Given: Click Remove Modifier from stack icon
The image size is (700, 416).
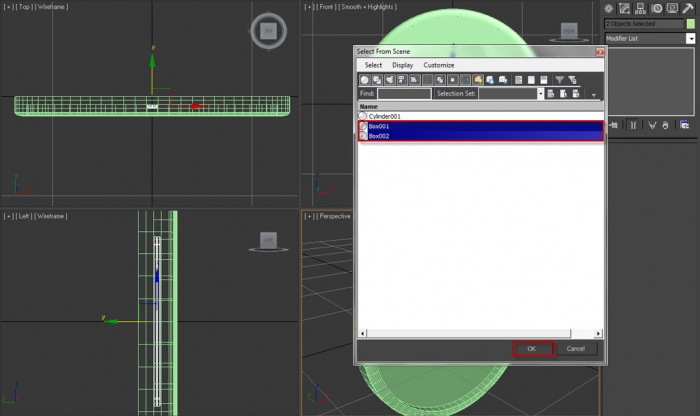Looking at the screenshot, I should (666, 125).
